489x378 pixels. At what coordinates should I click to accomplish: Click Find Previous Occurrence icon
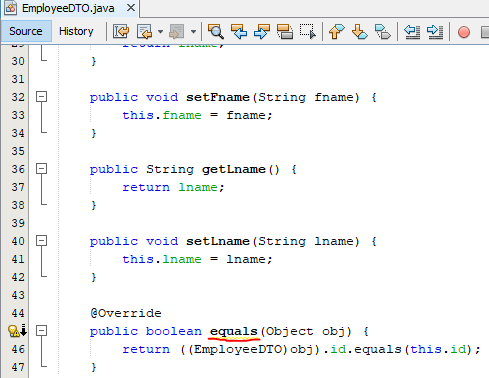[x=239, y=32]
